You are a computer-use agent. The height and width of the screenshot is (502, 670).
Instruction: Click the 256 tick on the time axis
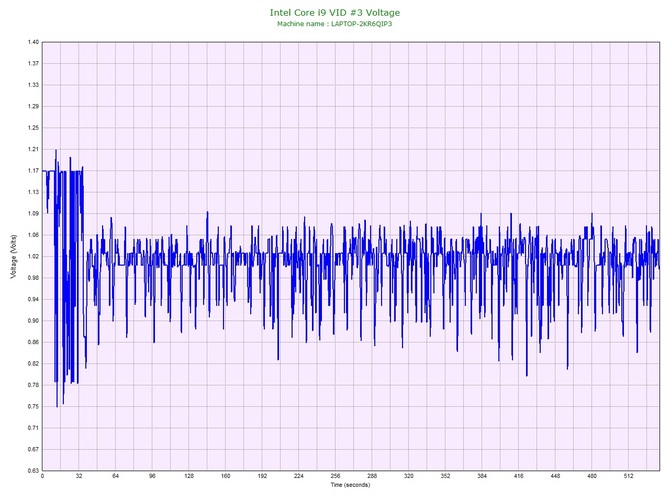pyautogui.click(x=335, y=476)
